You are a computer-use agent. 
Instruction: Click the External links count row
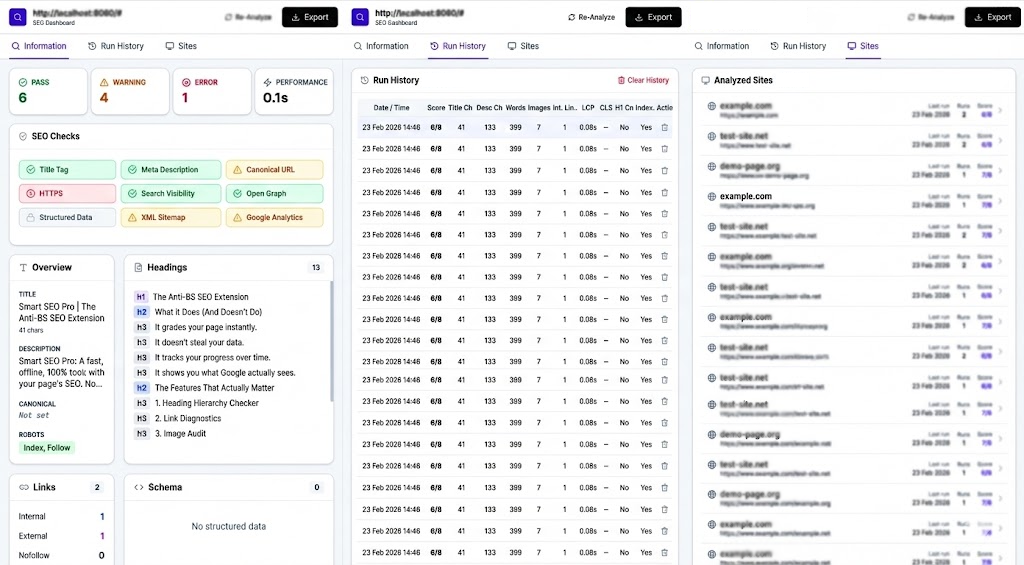point(61,536)
